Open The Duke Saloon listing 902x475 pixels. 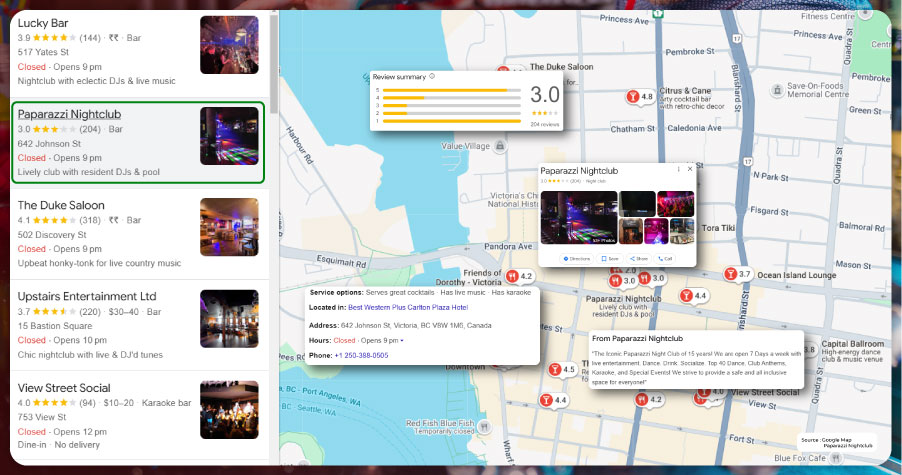click(61, 205)
